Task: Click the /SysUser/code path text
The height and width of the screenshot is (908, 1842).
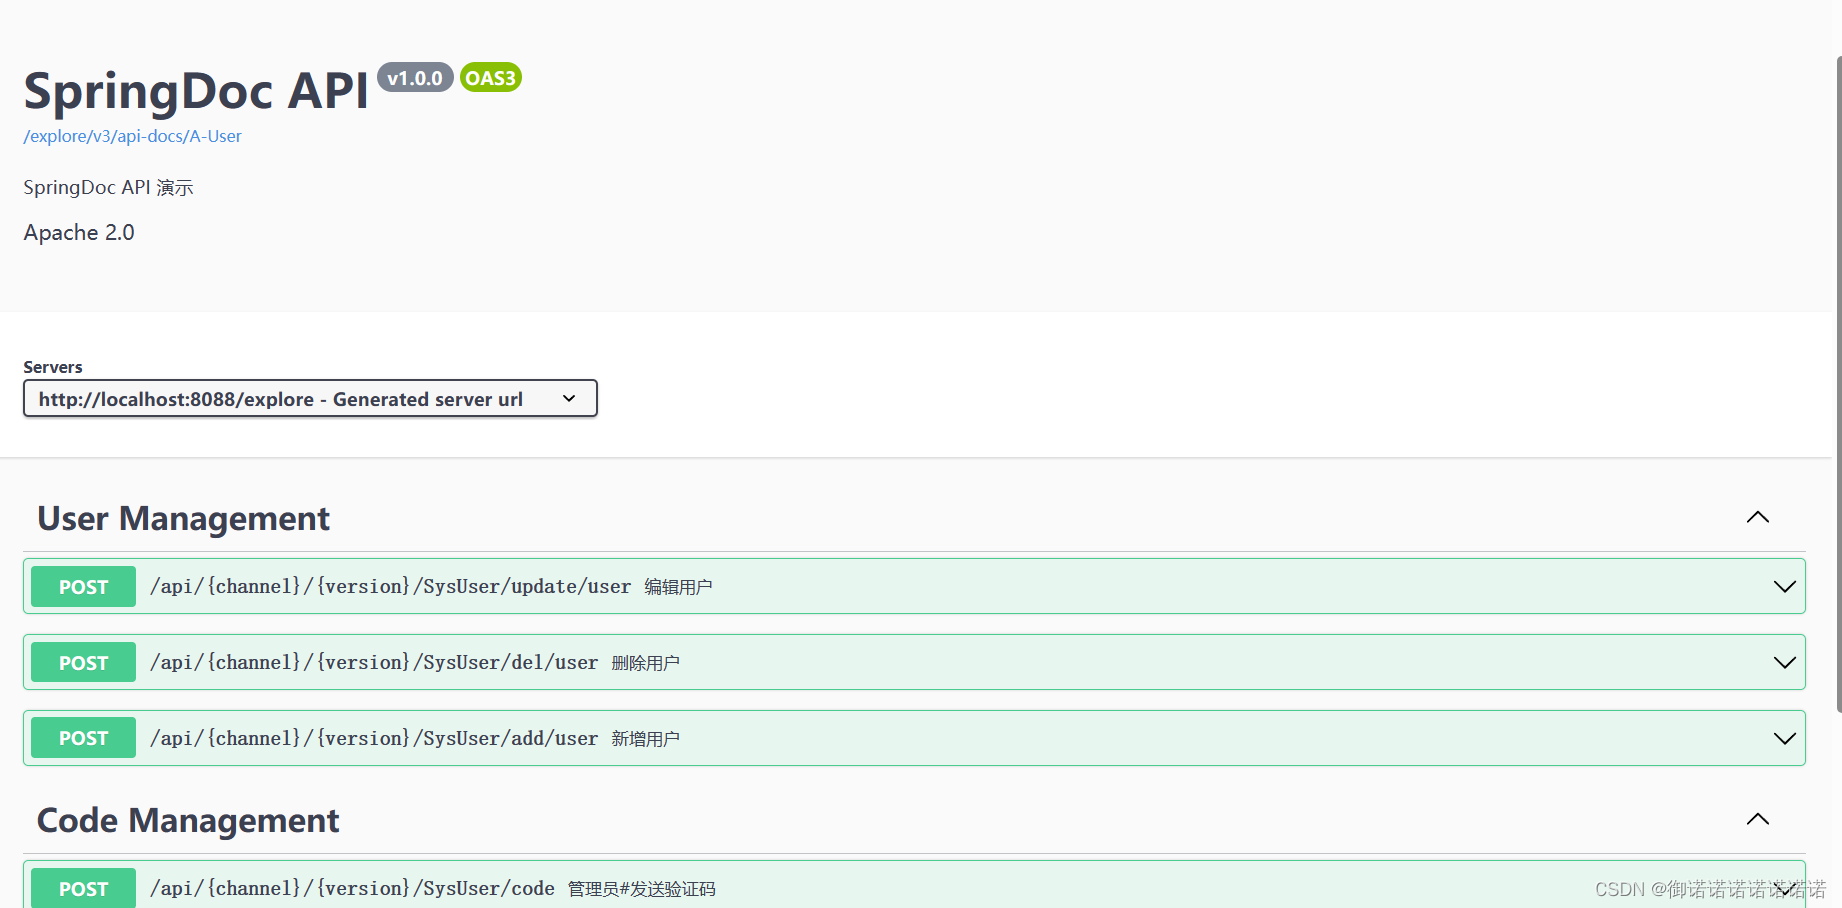Action: (352, 888)
